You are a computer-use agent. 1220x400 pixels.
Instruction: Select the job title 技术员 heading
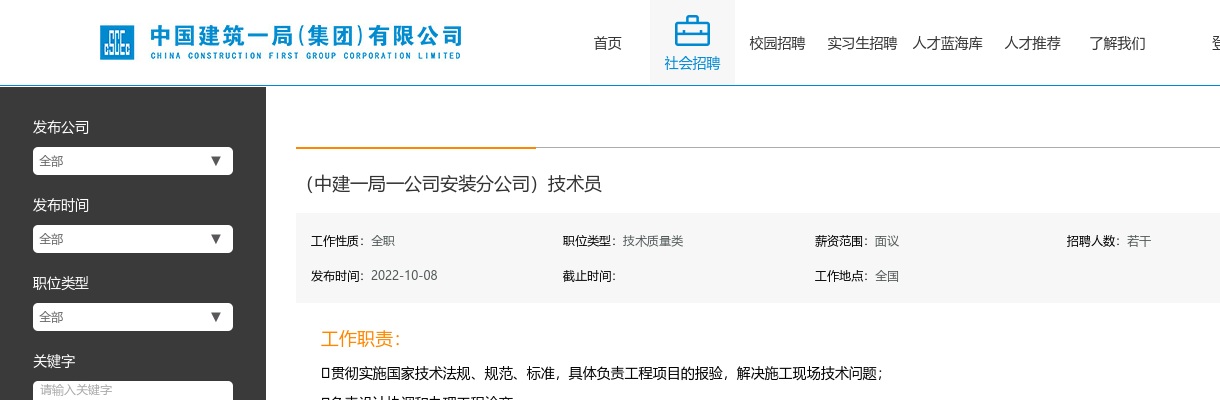[x=452, y=184]
